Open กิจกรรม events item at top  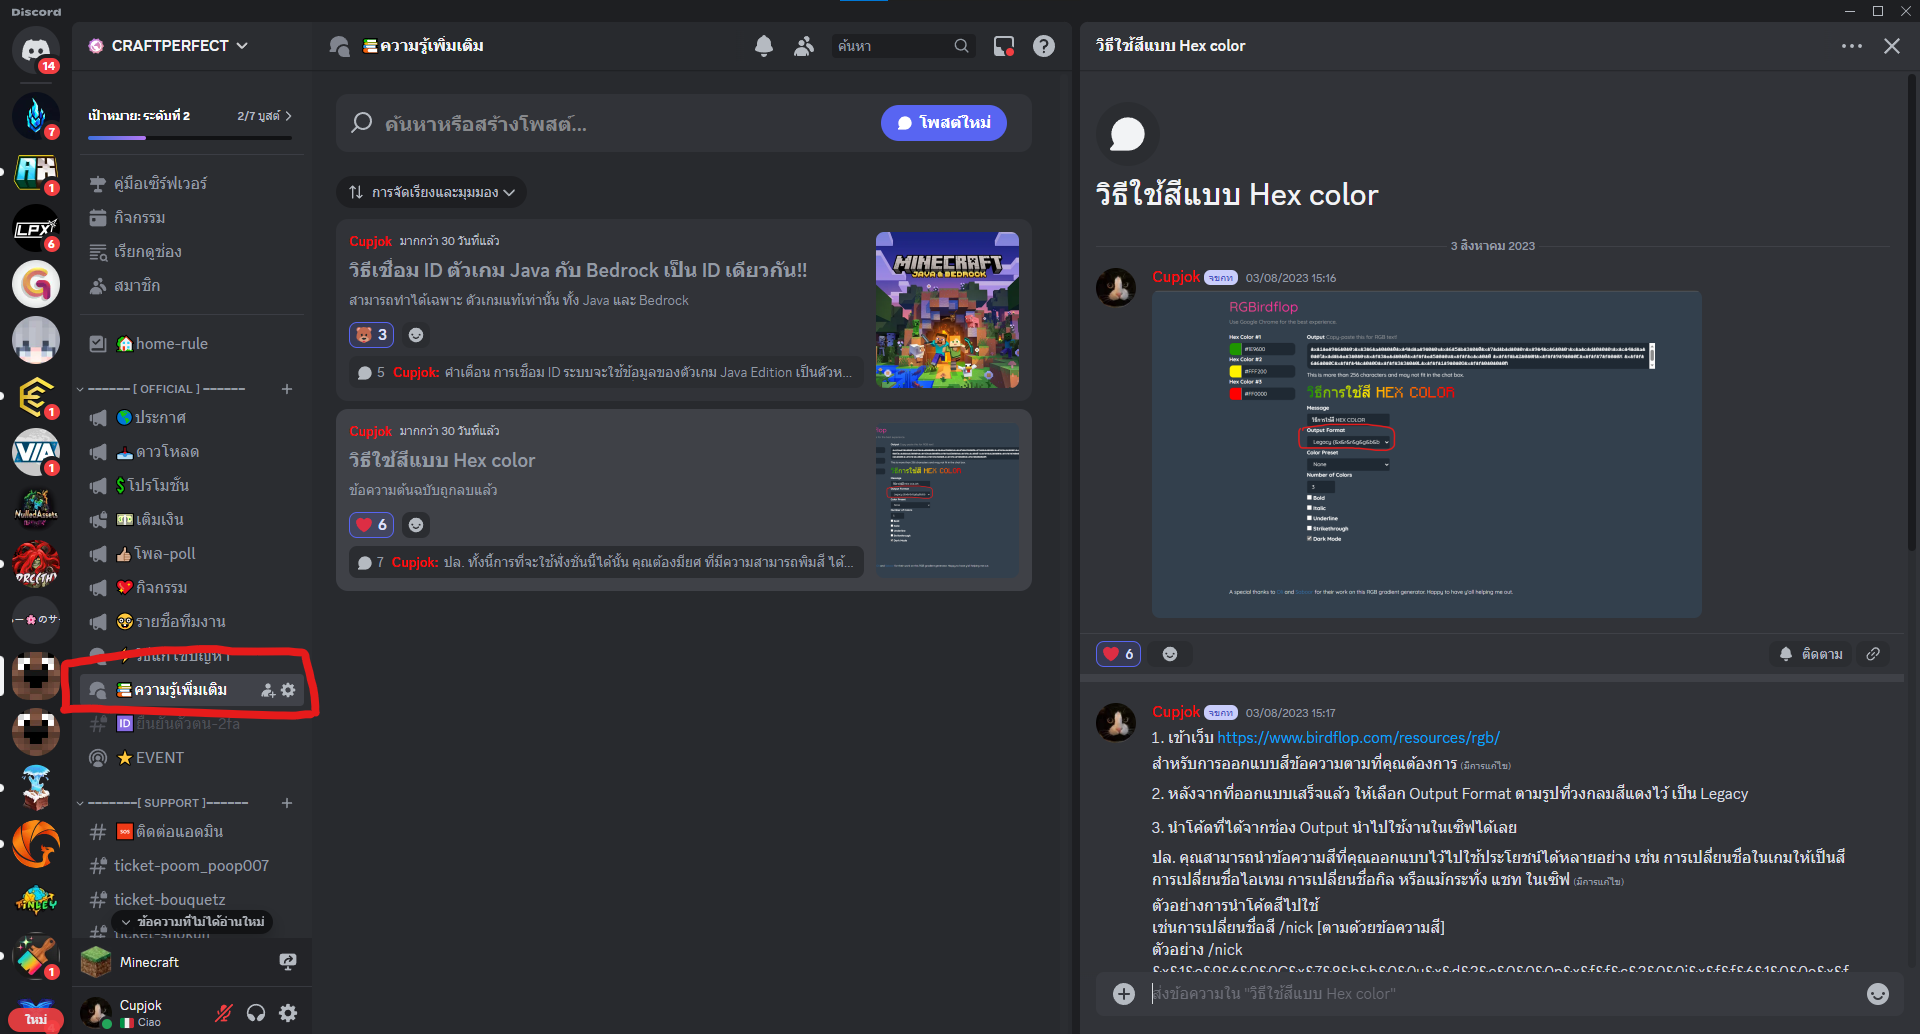[x=192, y=218]
